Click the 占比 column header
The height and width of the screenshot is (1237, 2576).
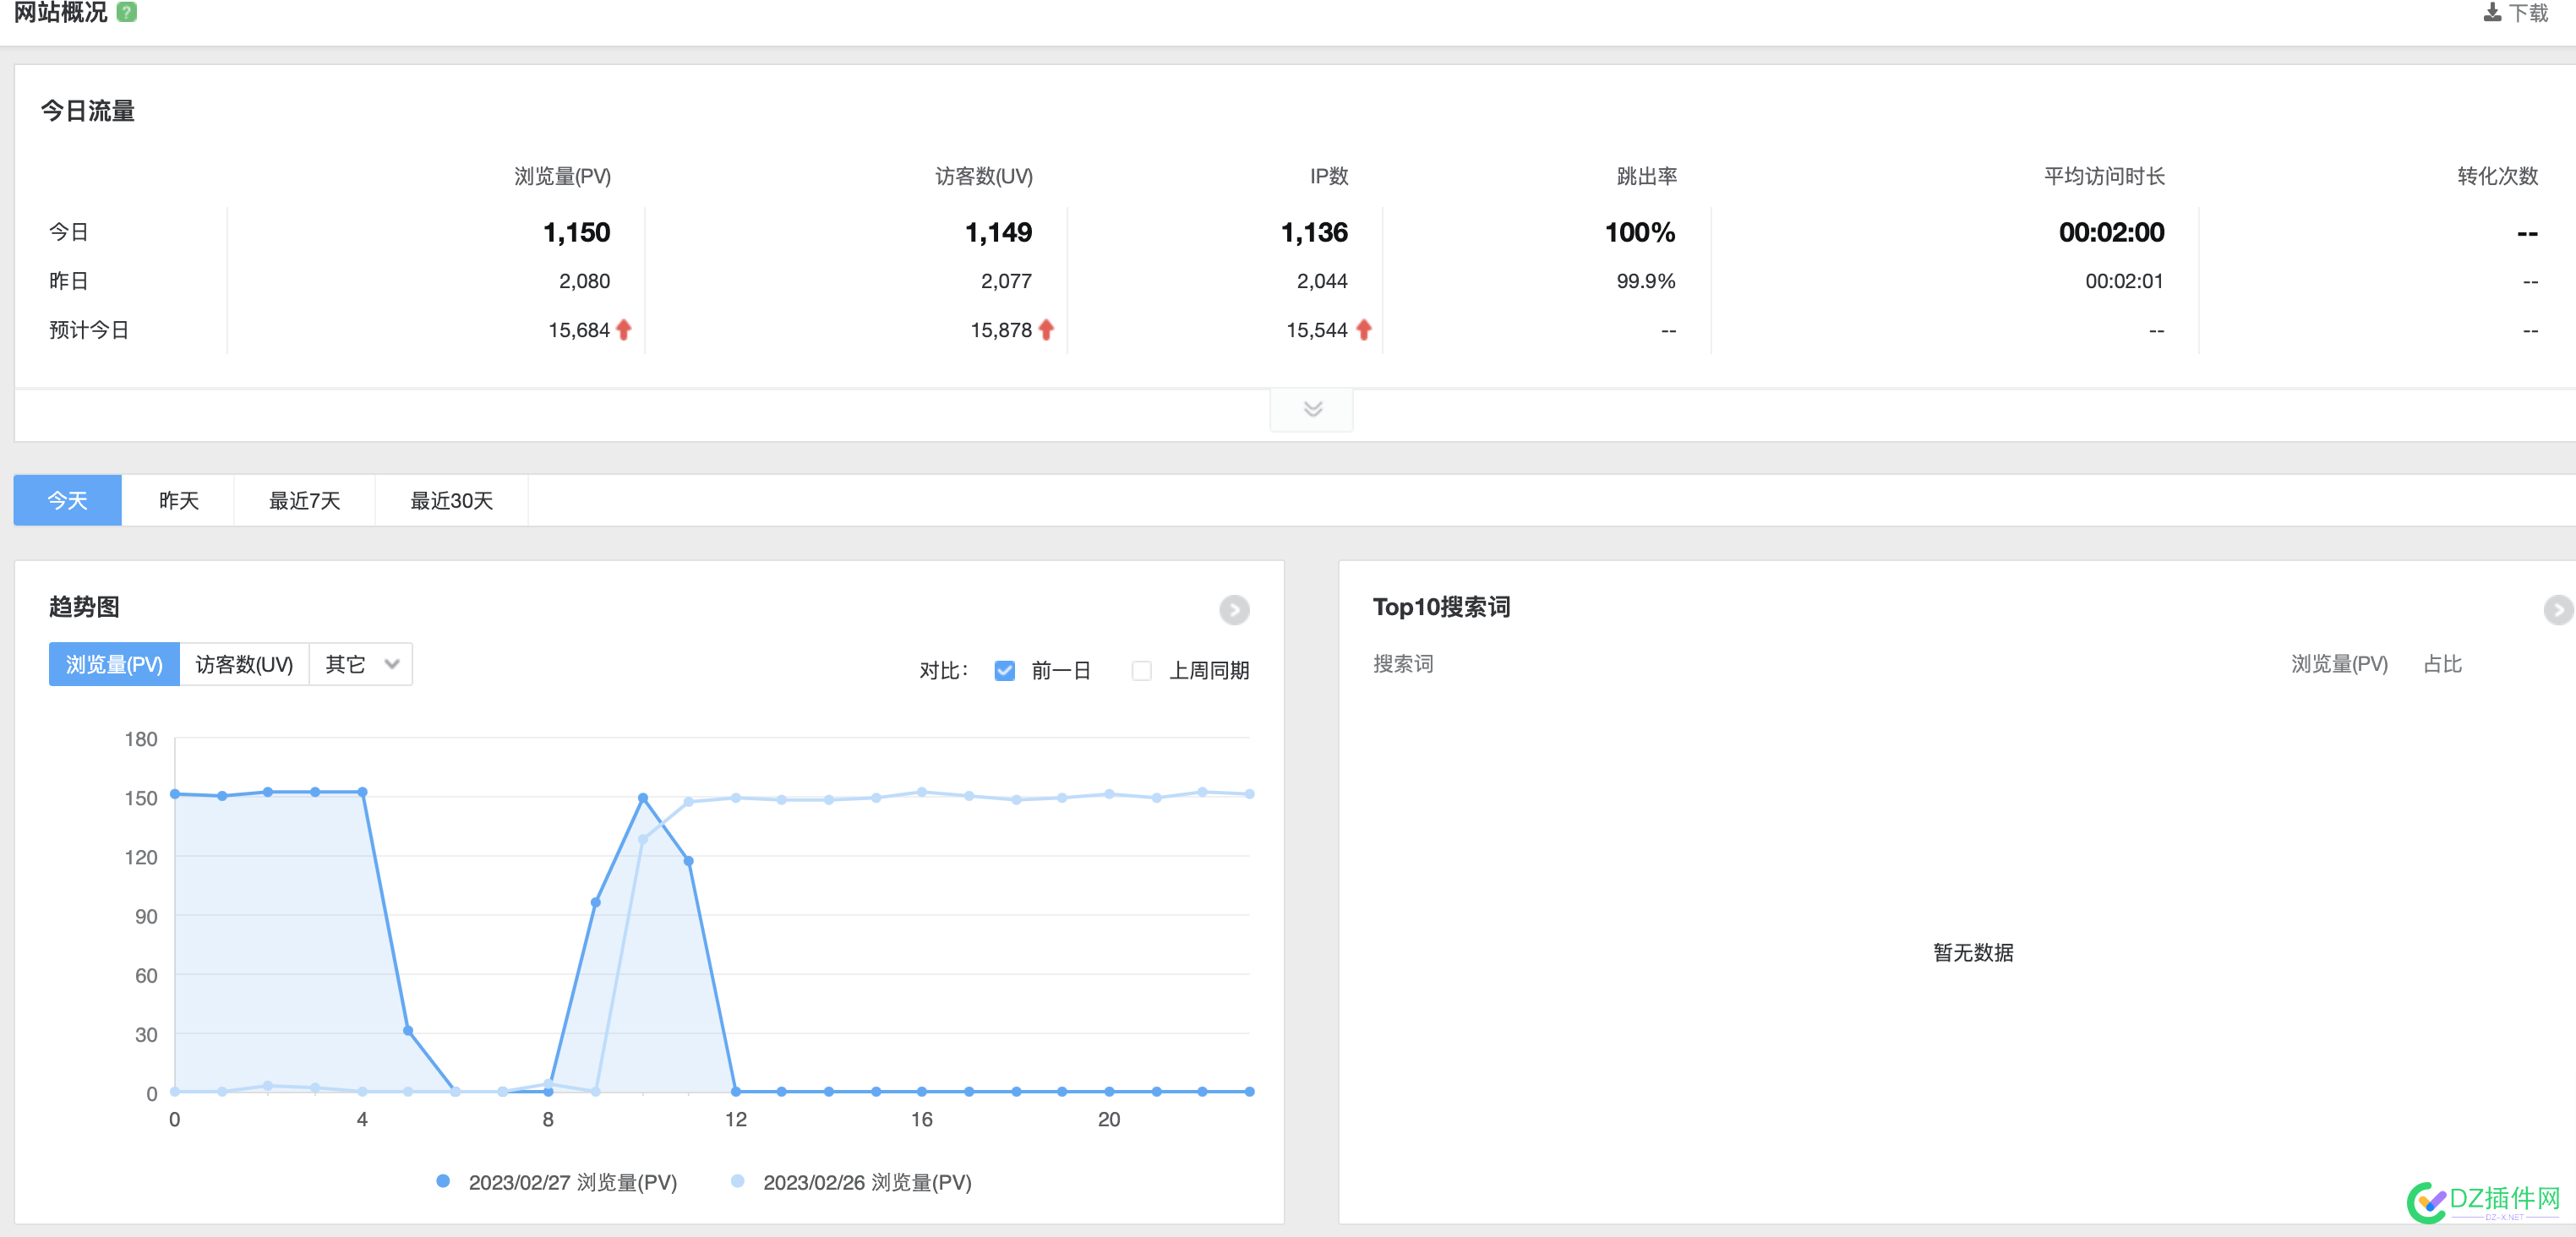pyautogui.click(x=2443, y=664)
